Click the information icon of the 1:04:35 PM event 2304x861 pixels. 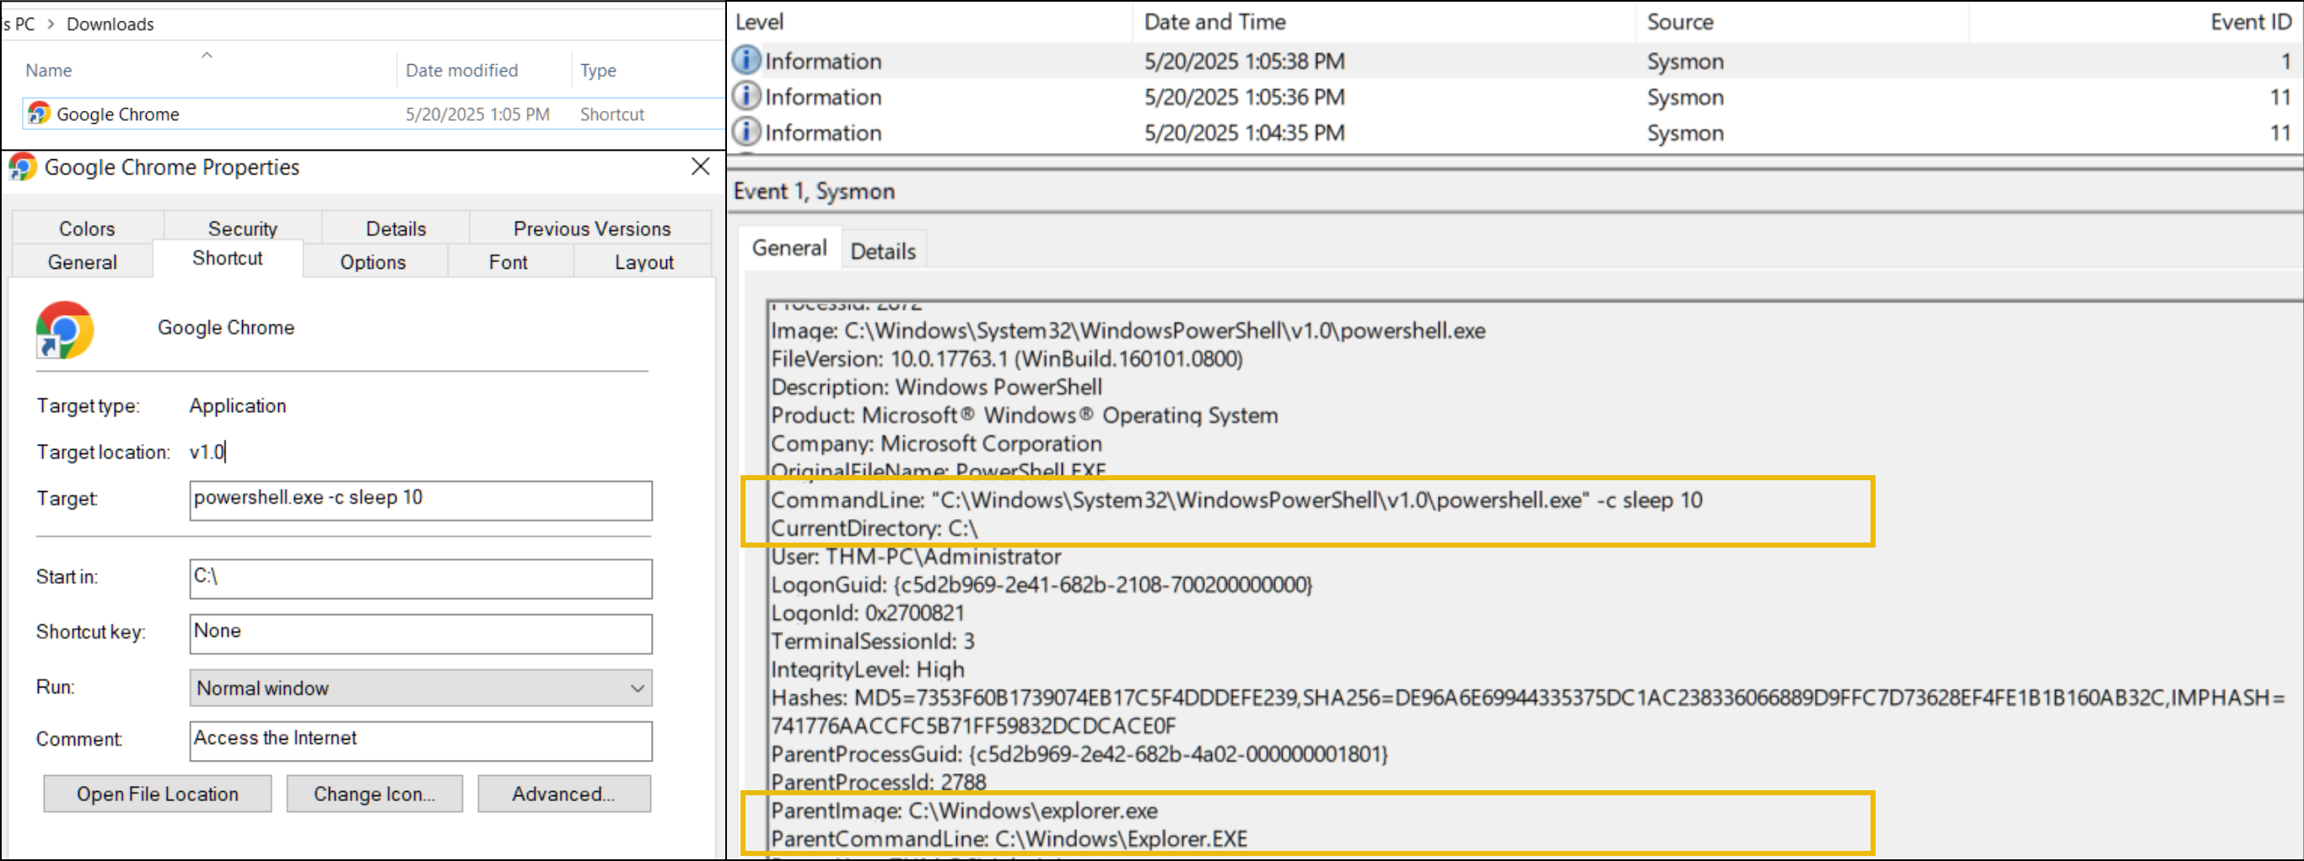(x=746, y=133)
